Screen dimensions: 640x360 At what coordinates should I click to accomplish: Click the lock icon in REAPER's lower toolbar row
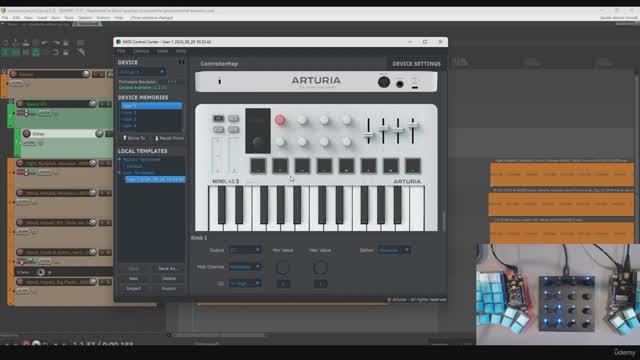click(x=66, y=52)
